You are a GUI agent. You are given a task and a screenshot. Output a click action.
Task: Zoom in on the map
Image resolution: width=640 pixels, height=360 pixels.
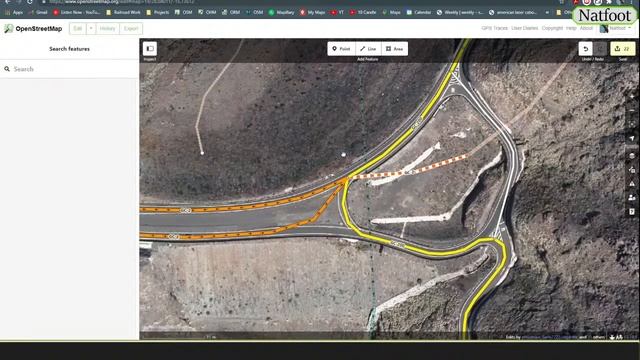[632, 97]
